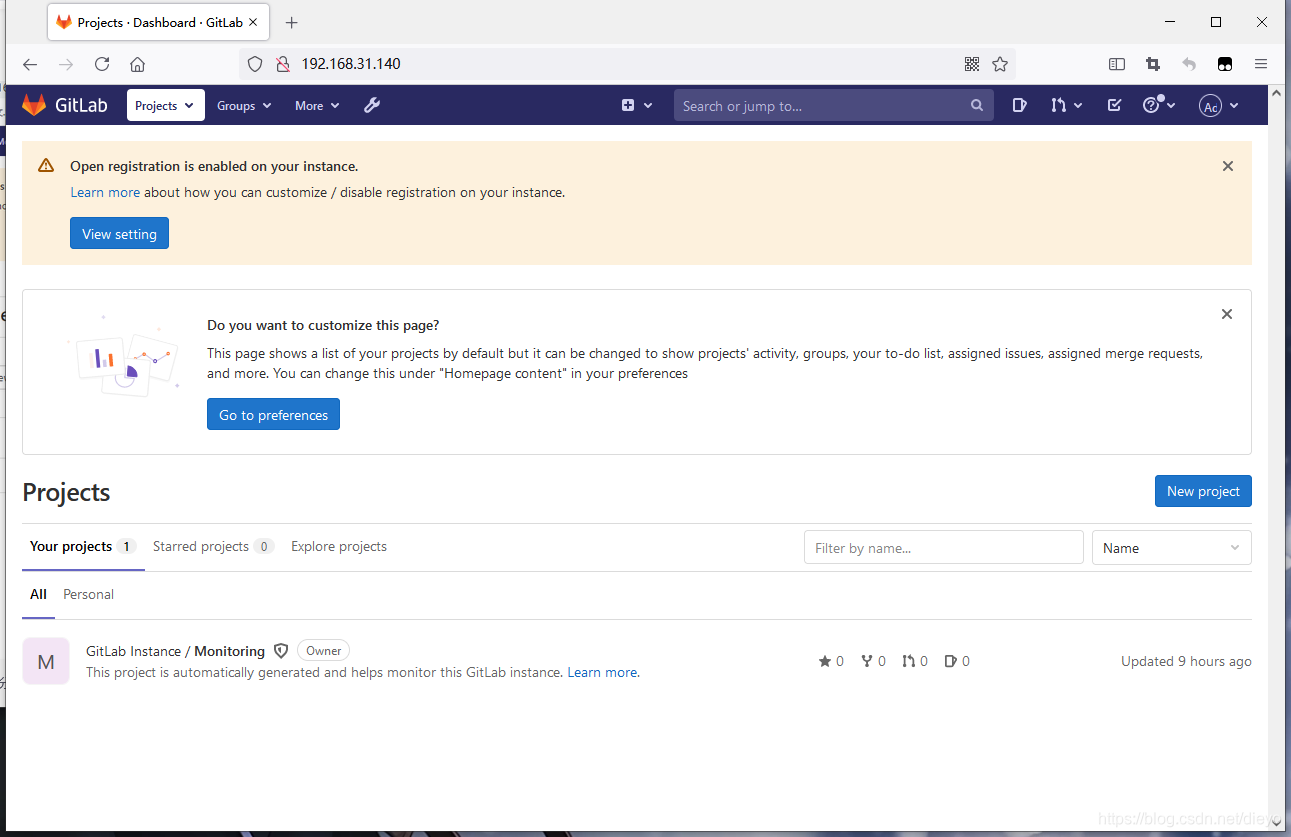The height and width of the screenshot is (837, 1291).
Task: Click the Projects page heading
Action: (66, 492)
